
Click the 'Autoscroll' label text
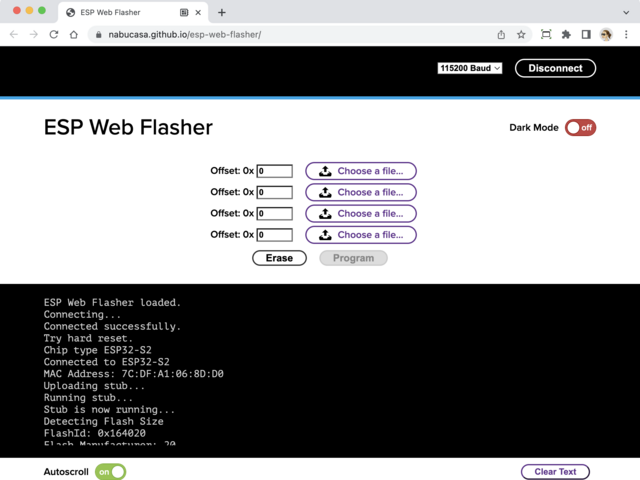click(x=66, y=472)
